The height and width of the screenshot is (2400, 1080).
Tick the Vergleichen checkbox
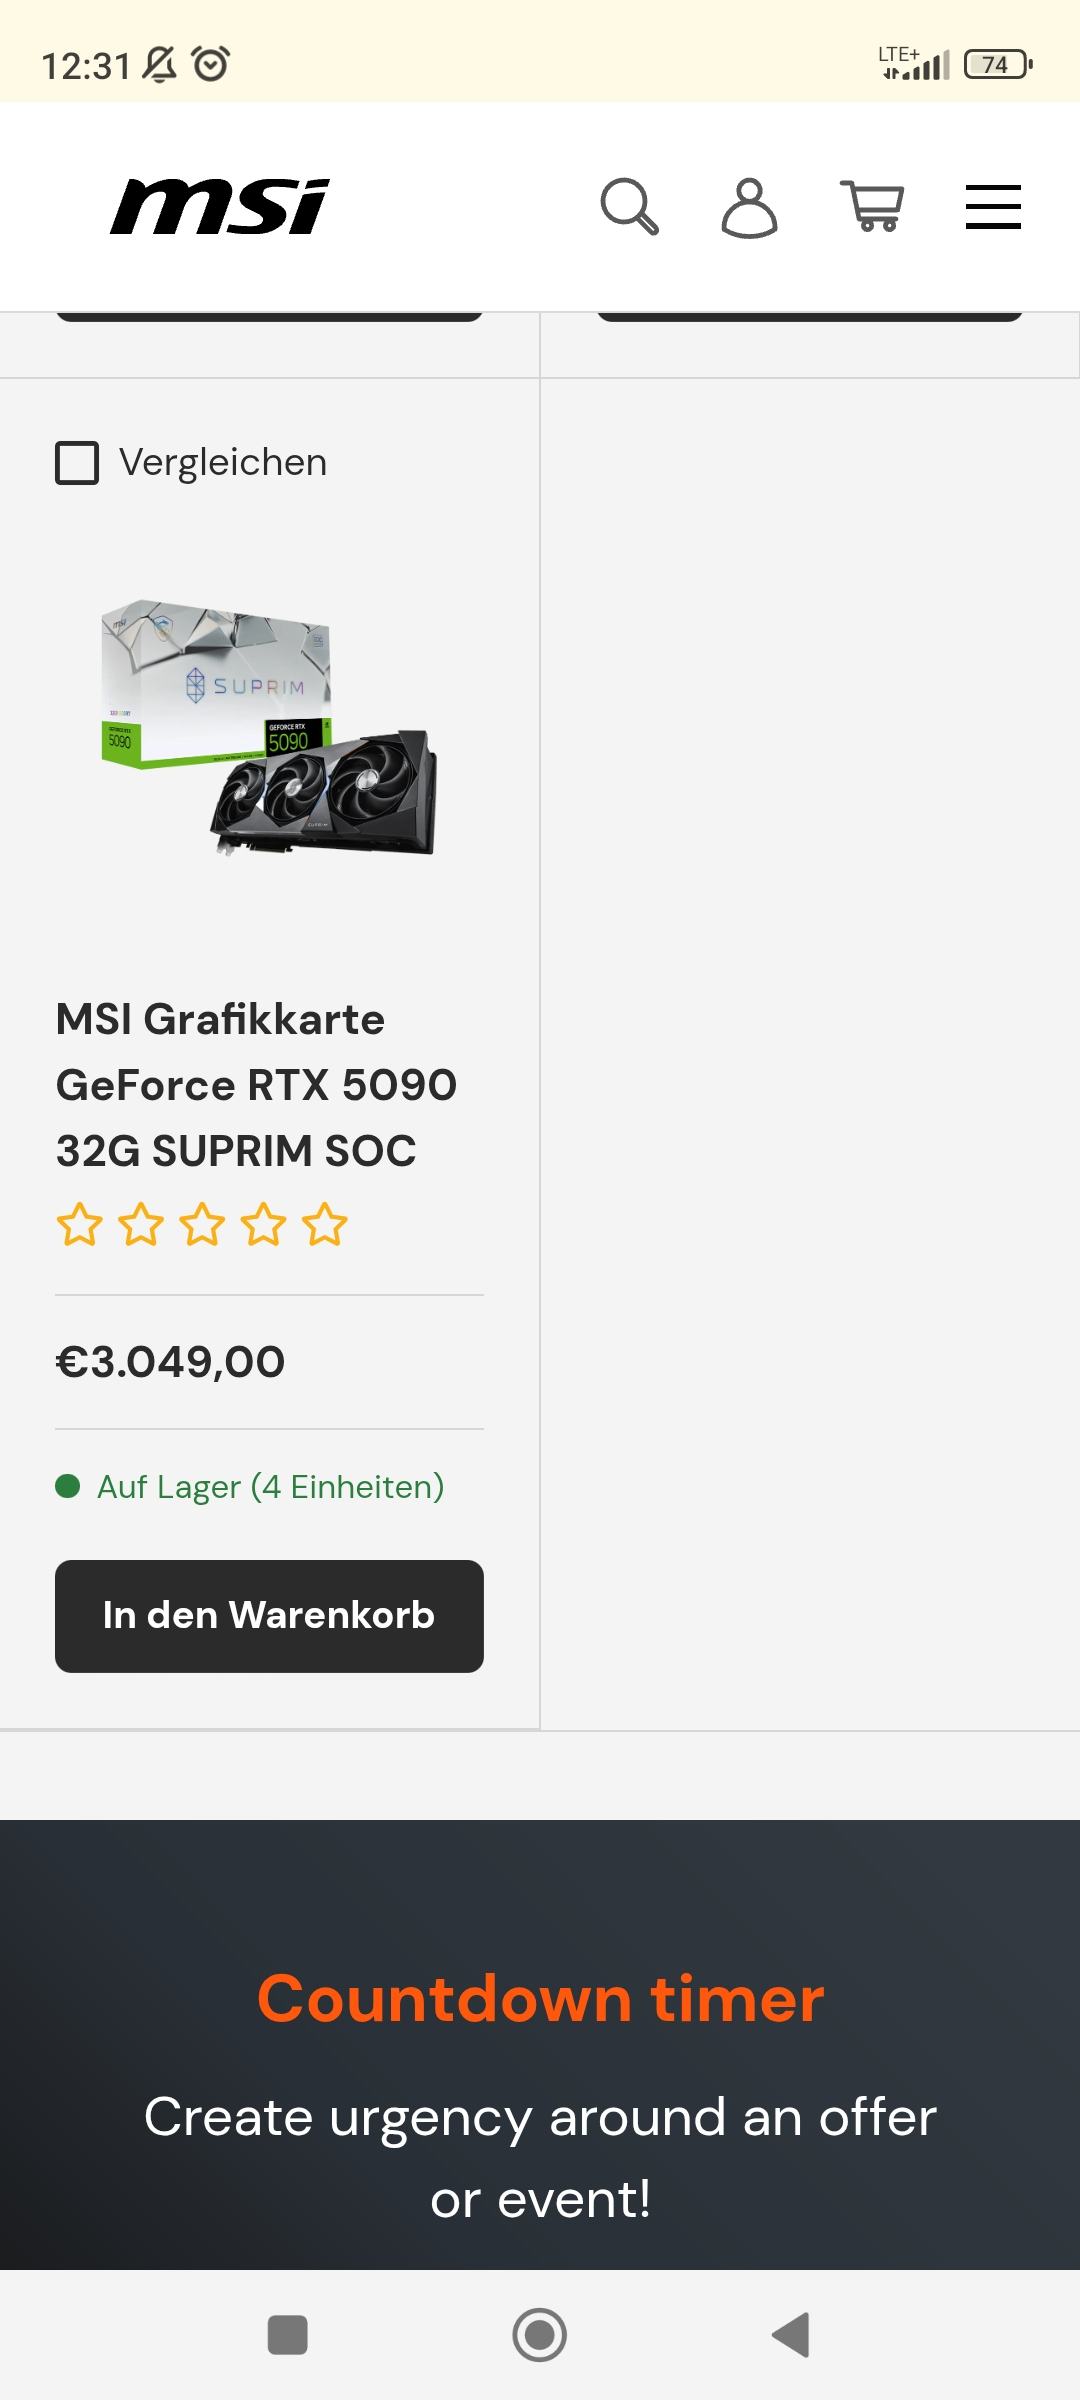click(x=77, y=463)
